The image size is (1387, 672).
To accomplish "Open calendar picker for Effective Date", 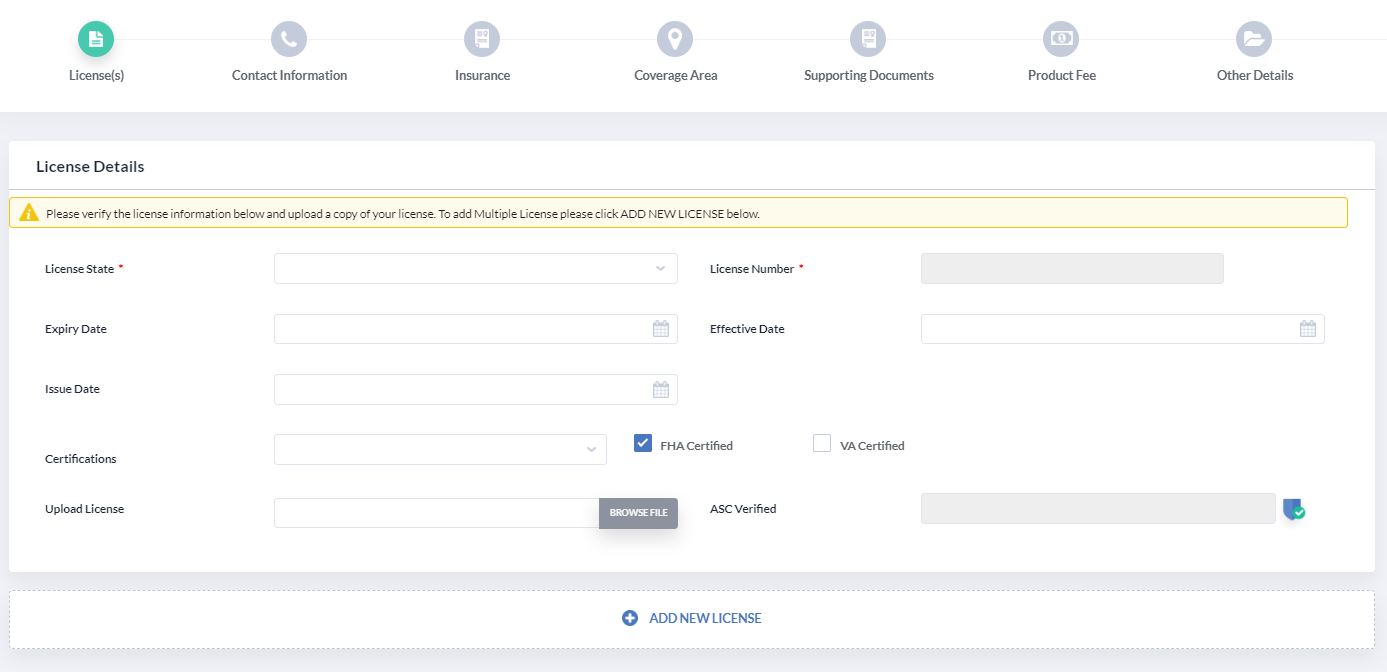I will coord(1308,329).
